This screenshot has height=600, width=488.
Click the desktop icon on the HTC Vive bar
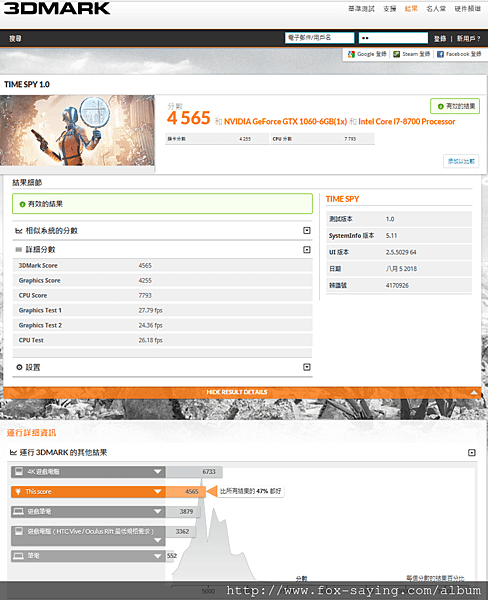pyautogui.click(x=18, y=531)
